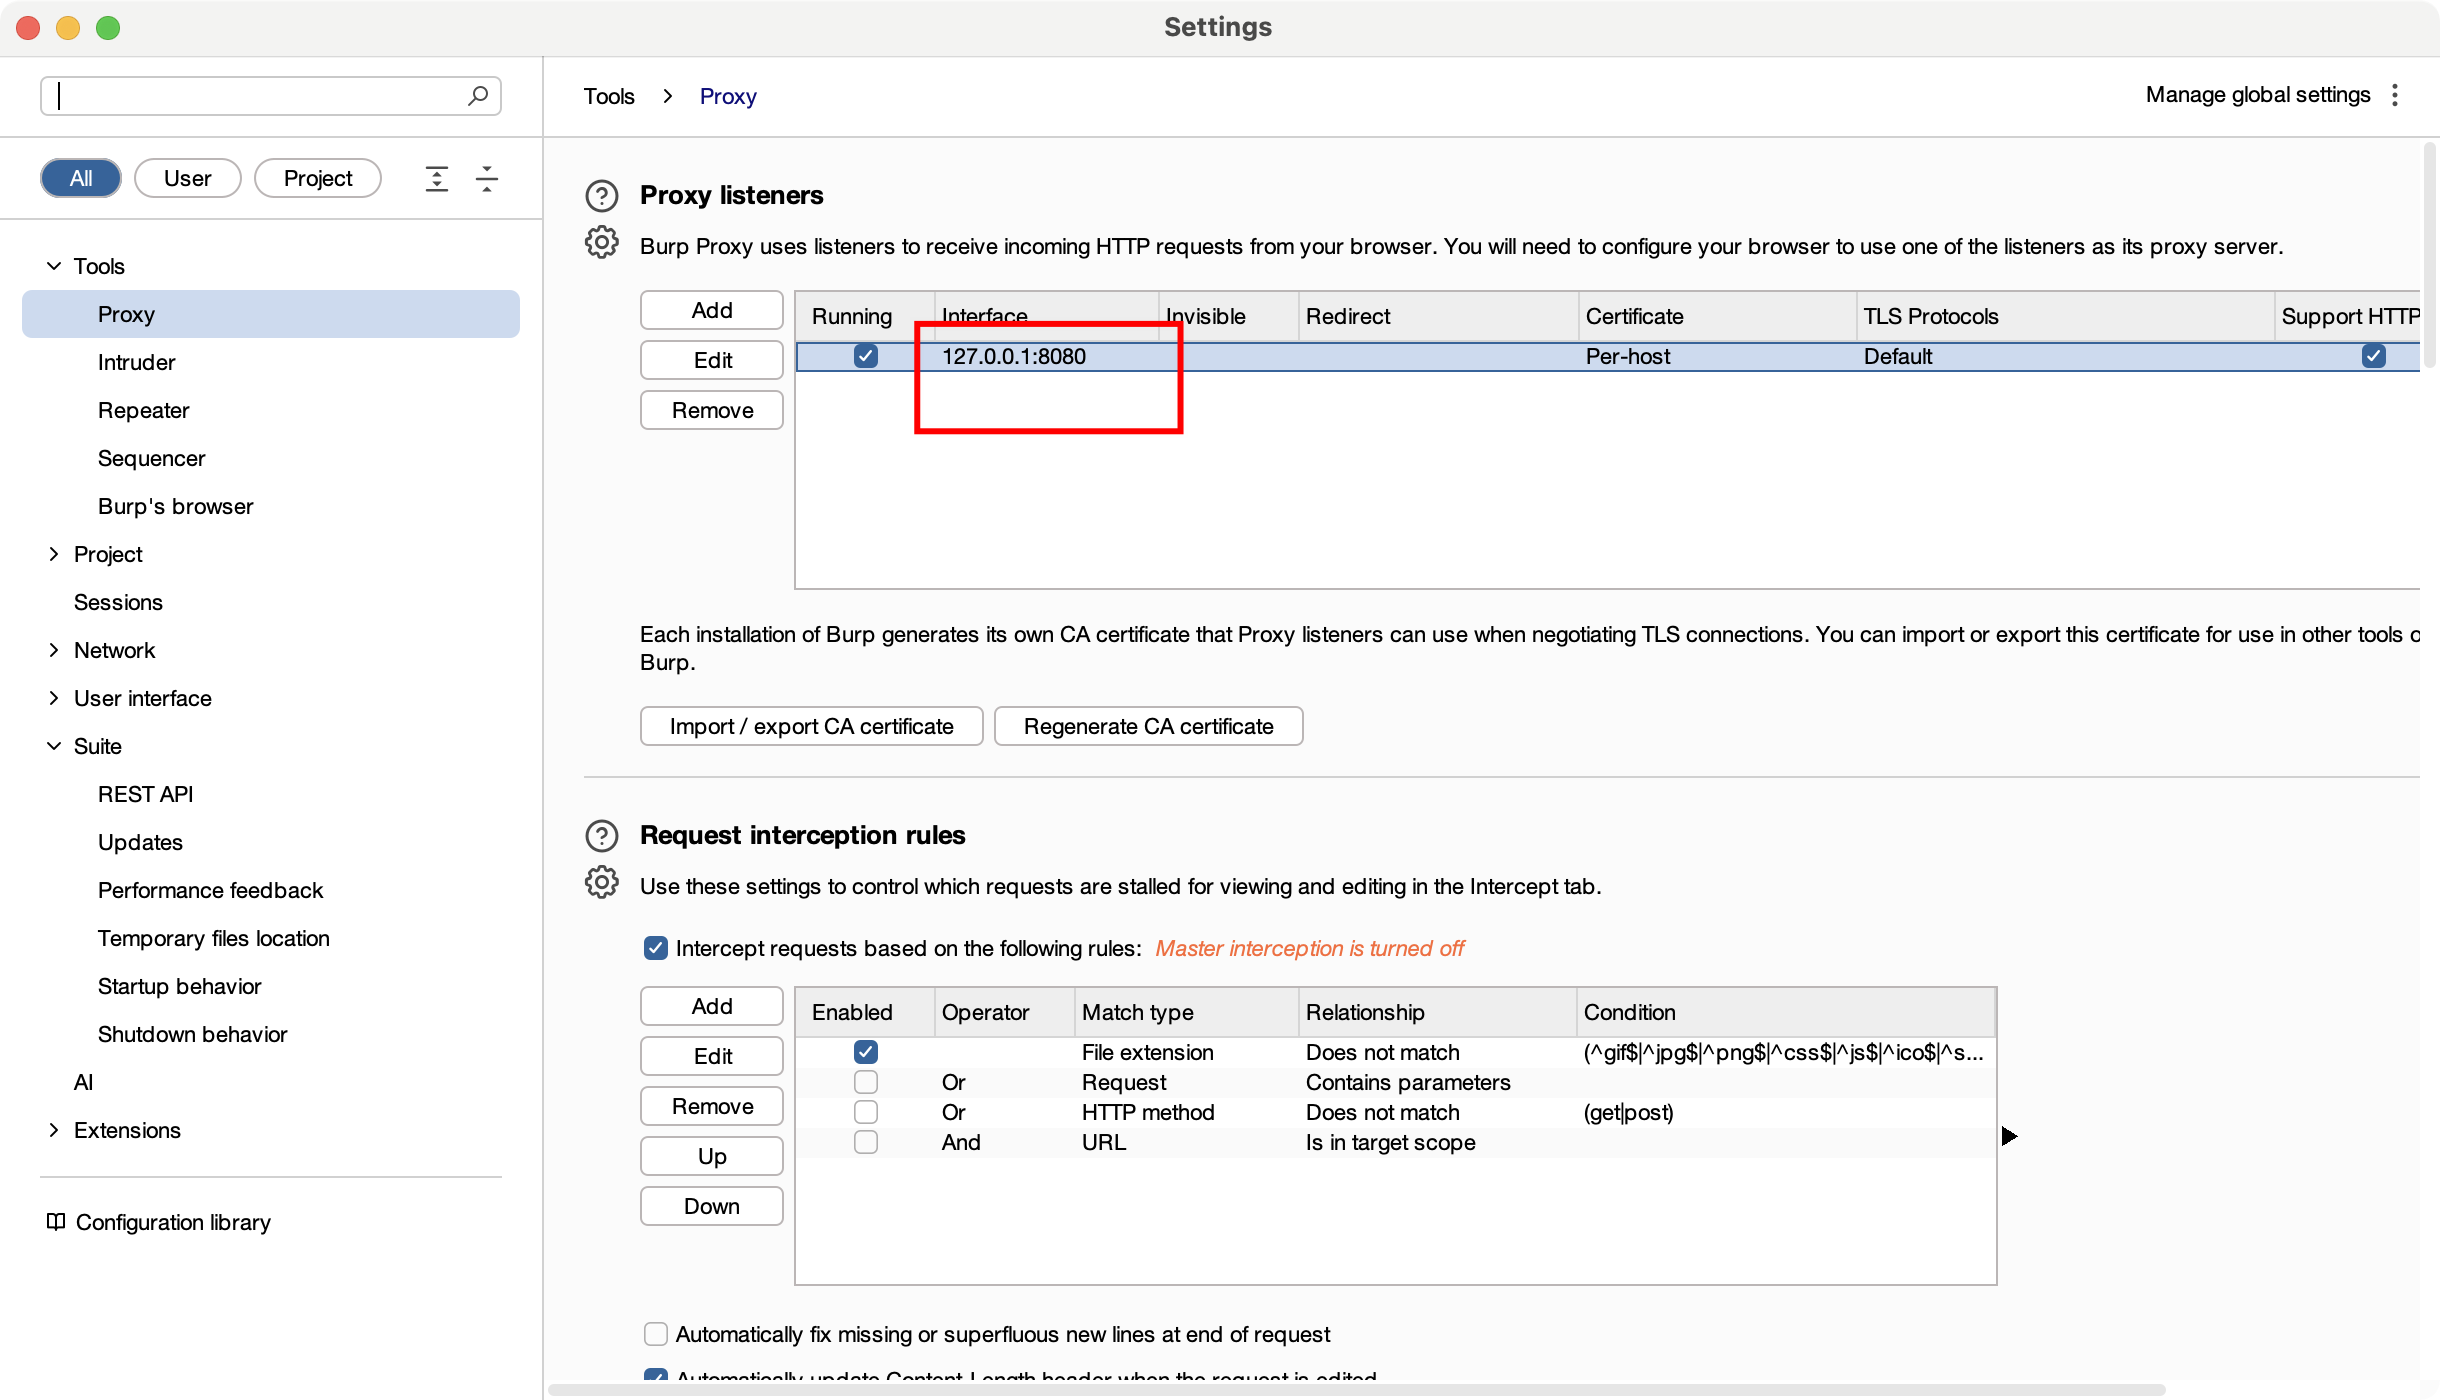The image size is (2440, 1400).
Task: Open the three-dot menu beside Manage global settings
Action: 2395,95
